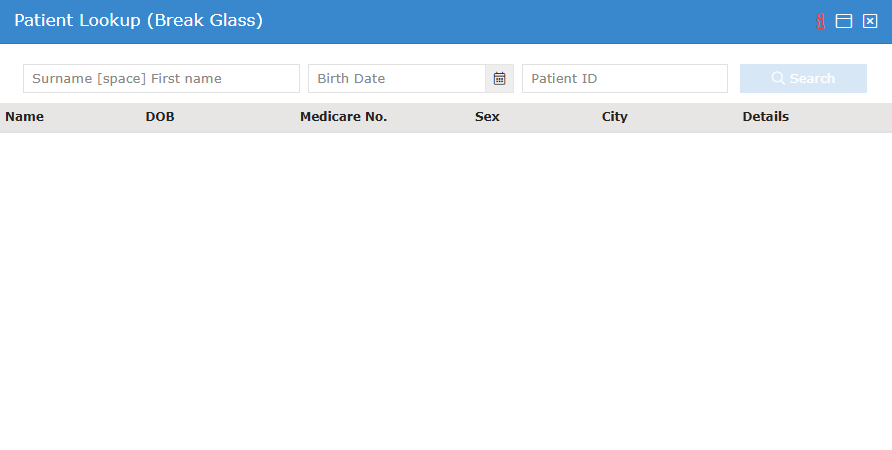Sort results by Name column
The width and height of the screenshot is (892, 450).
point(25,117)
